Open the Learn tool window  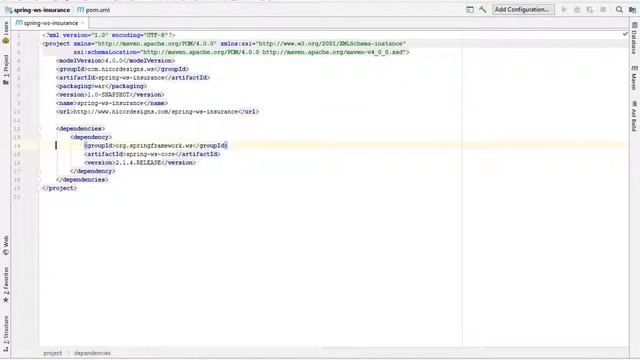pos(6,32)
